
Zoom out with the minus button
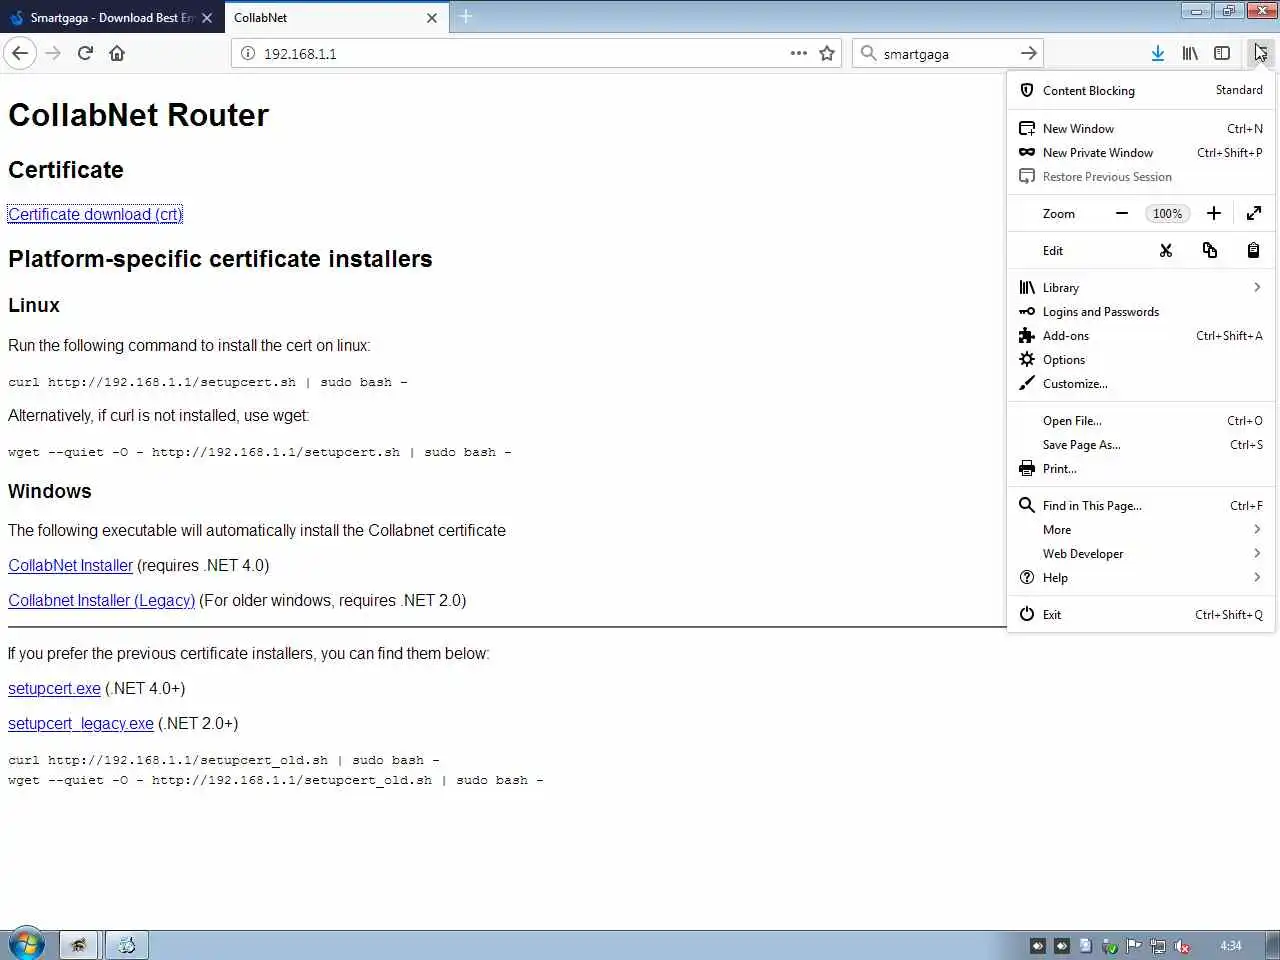[x=1122, y=213]
